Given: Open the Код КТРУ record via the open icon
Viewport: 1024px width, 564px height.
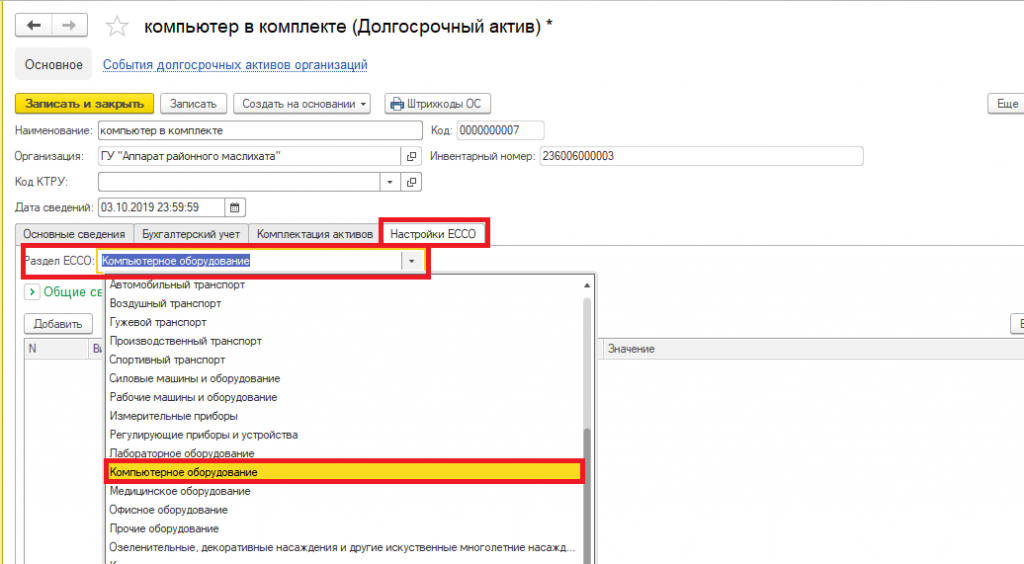Looking at the screenshot, I should click(x=410, y=182).
